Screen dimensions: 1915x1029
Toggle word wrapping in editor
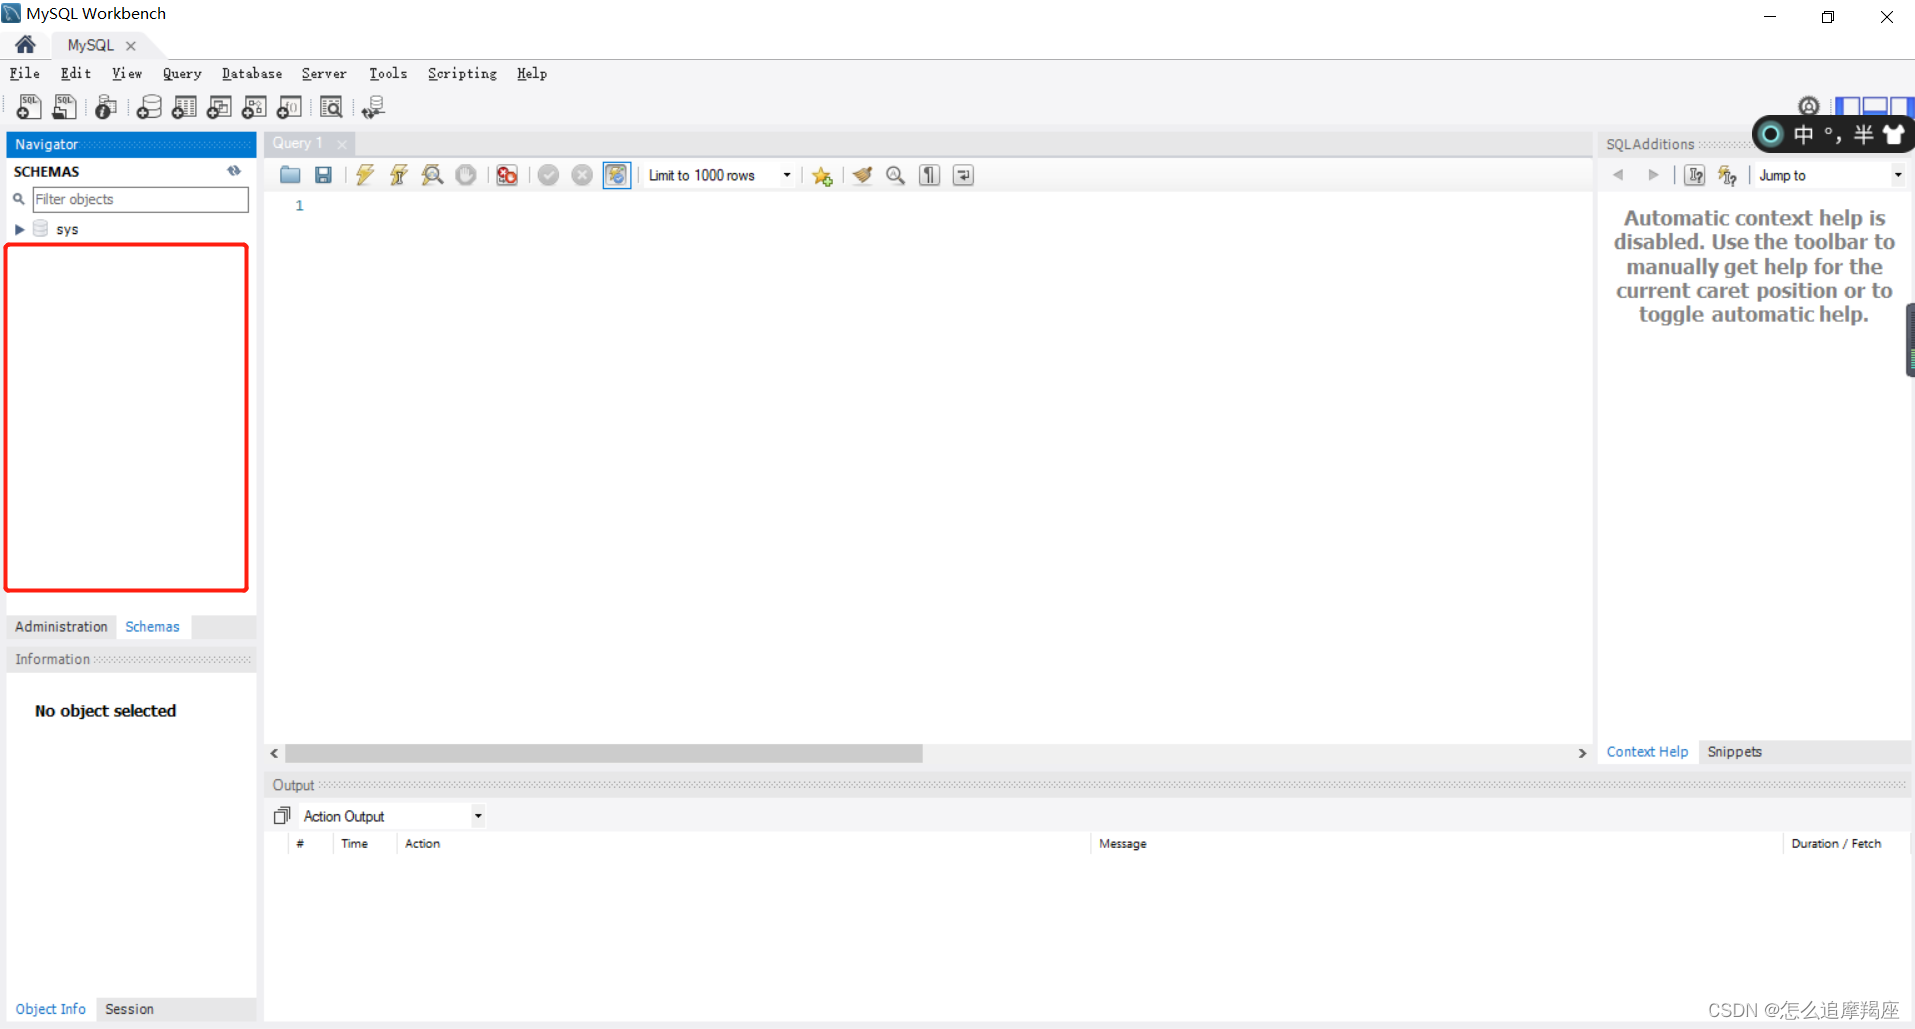(x=963, y=175)
